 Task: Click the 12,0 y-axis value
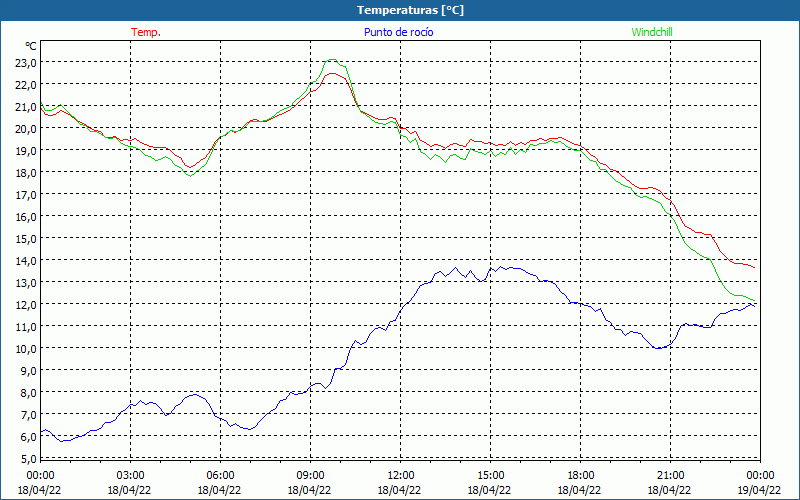point(27,305)
